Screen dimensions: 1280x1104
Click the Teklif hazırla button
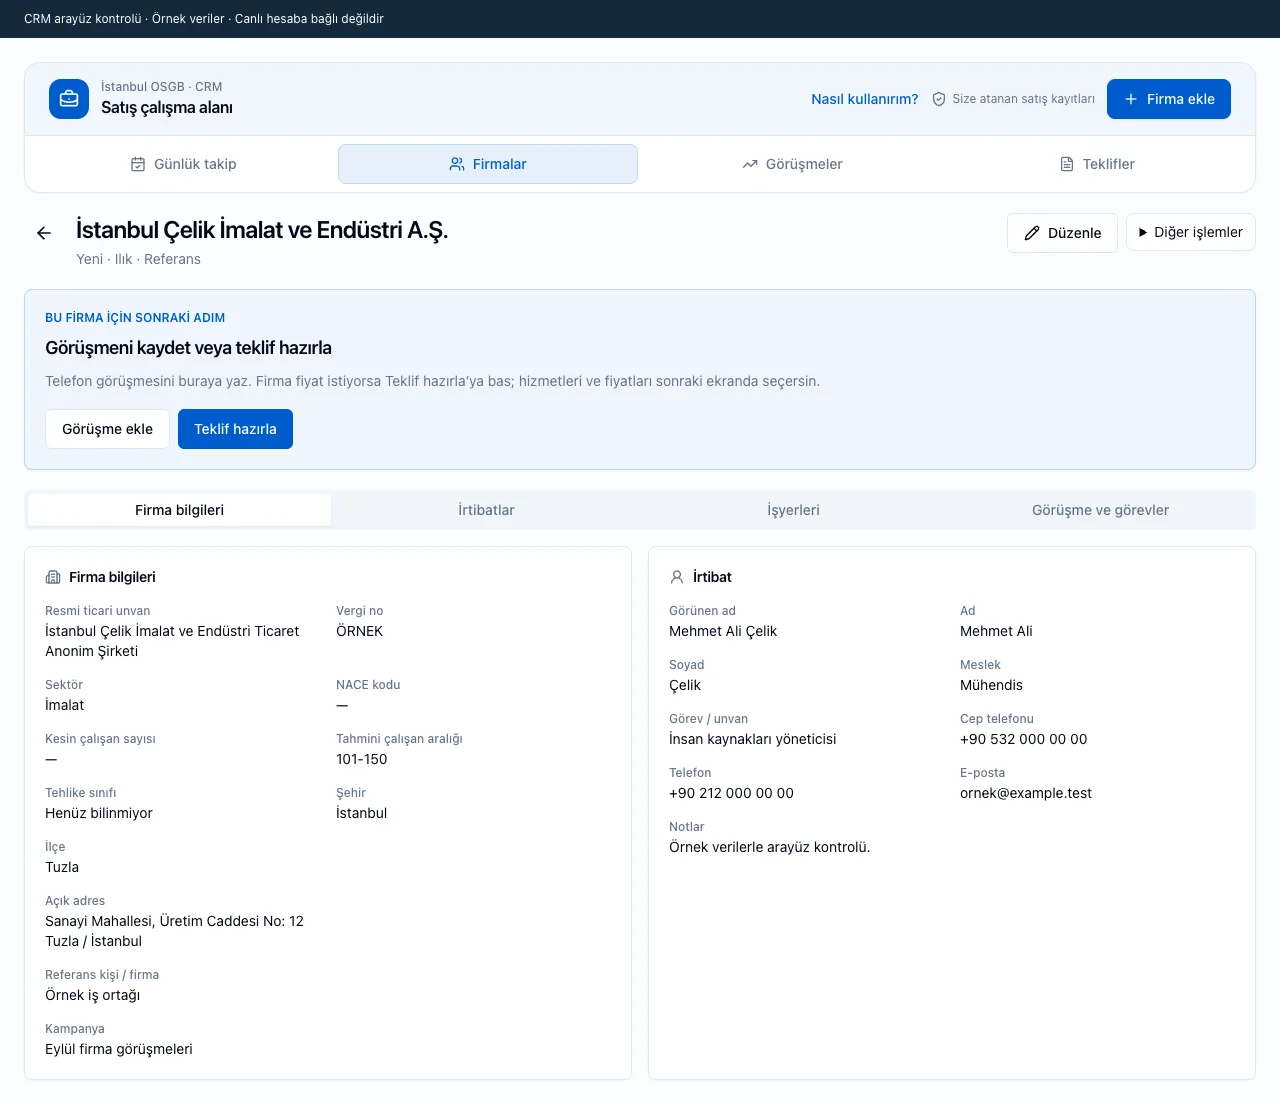click(x=235, y=429)
